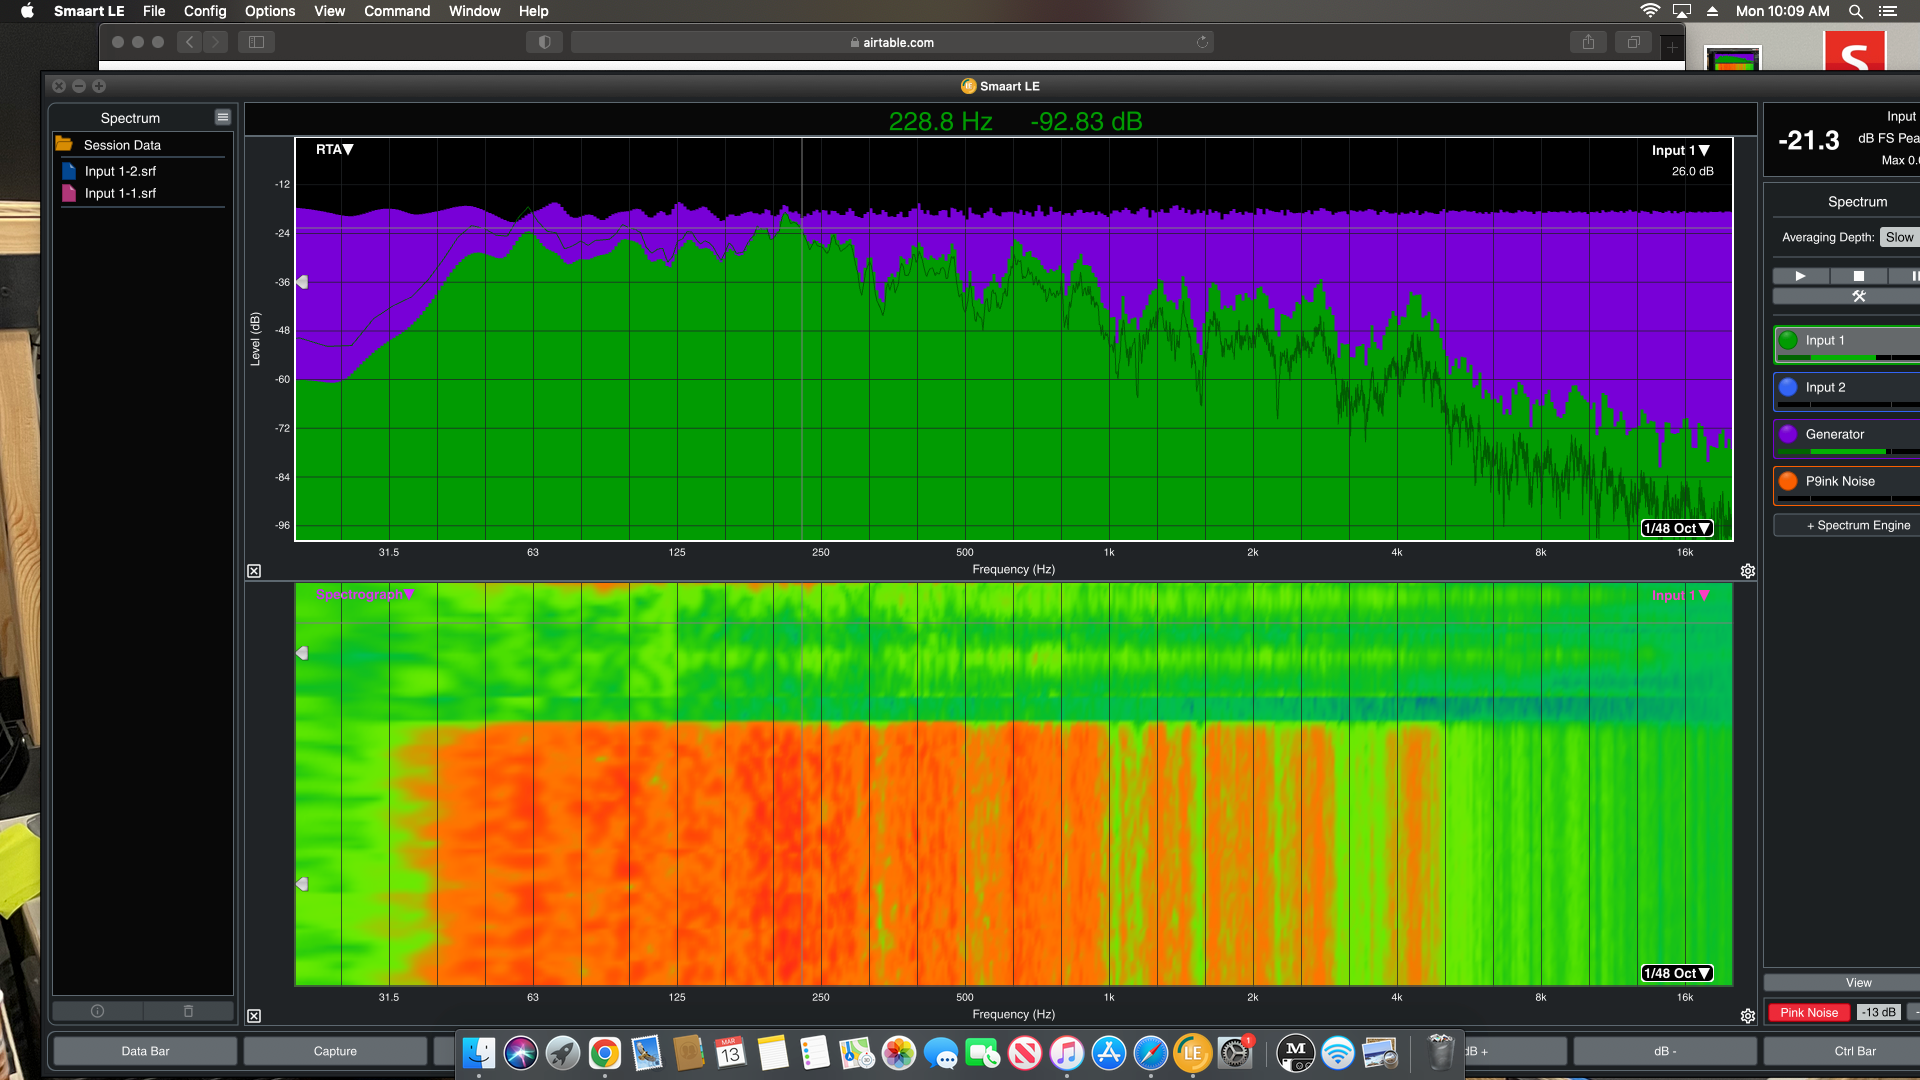Click the Wi-Fi icon in the menu bar

pyautogui.click(x=1650, y=11)
